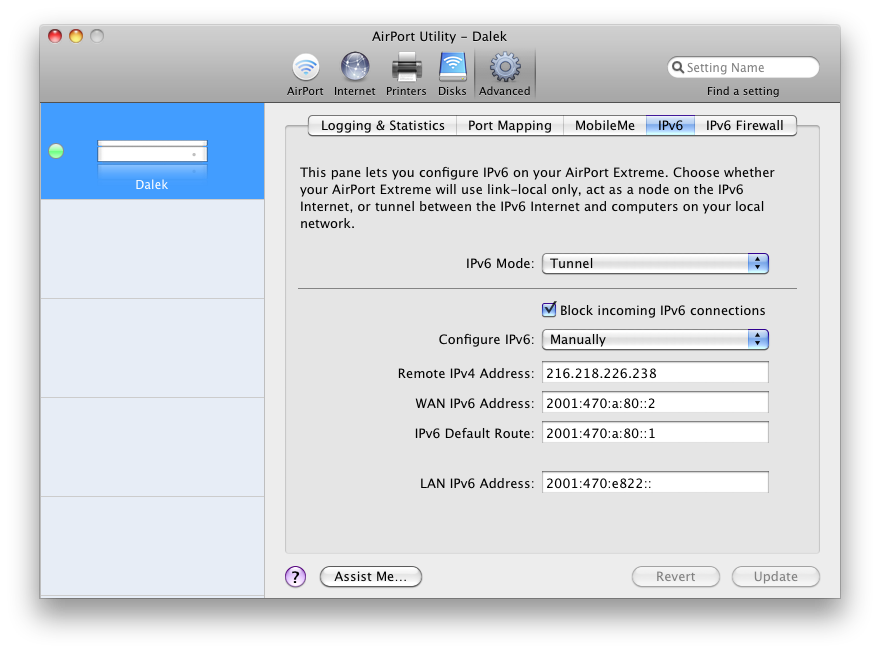Click the LAN IPv6 Address field

[655, 482]
